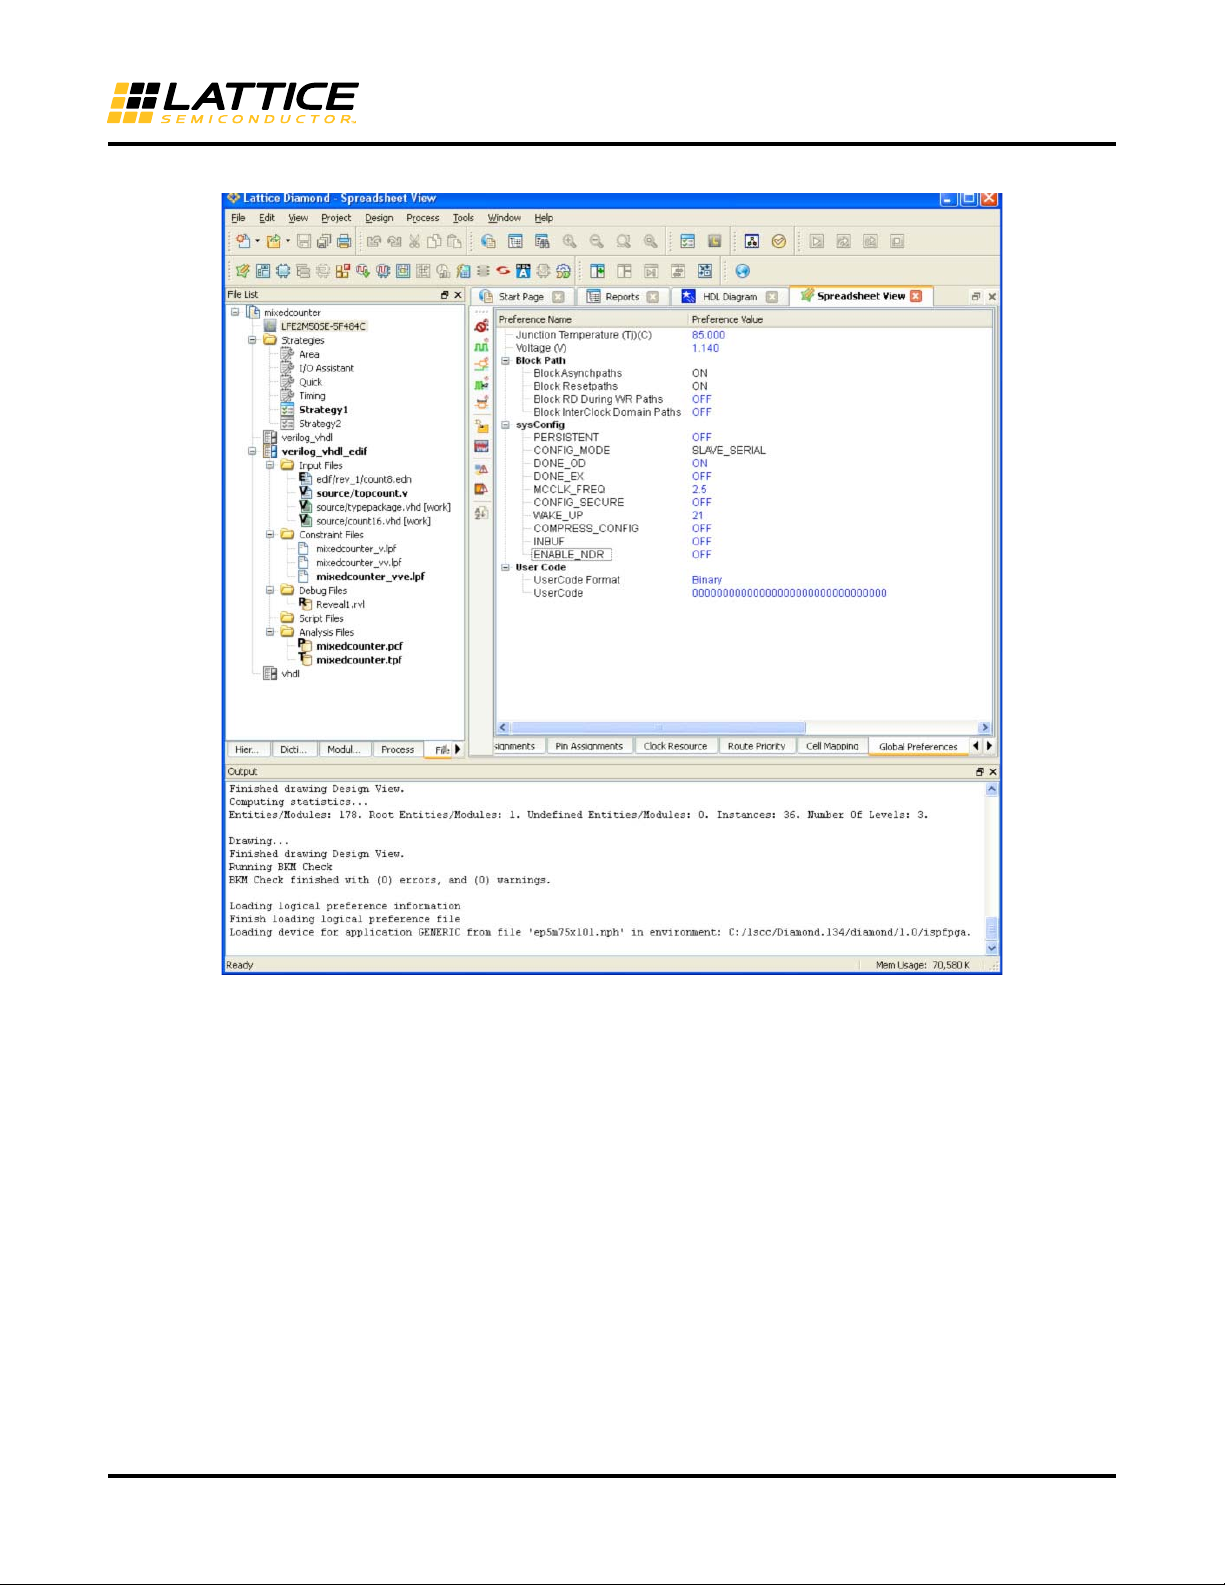1225x1585 pixels.
Task: Click the UserCode Format value Binary
Action: click(x=706, y=580)
